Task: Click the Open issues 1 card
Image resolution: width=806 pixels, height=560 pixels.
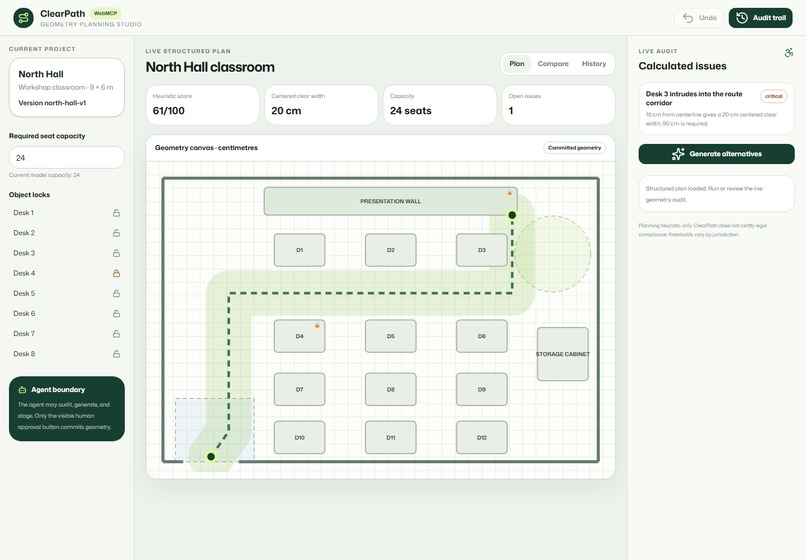Action: pos(558,105)
